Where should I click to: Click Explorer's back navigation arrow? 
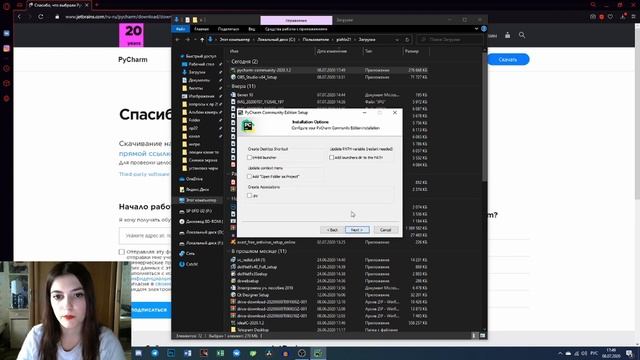click(x=178, y=40)
